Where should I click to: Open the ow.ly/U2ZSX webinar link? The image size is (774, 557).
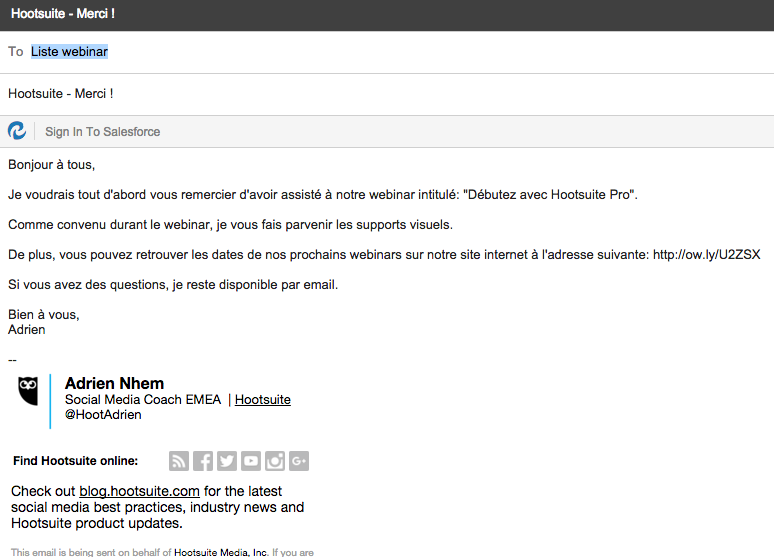pos(706,255)
